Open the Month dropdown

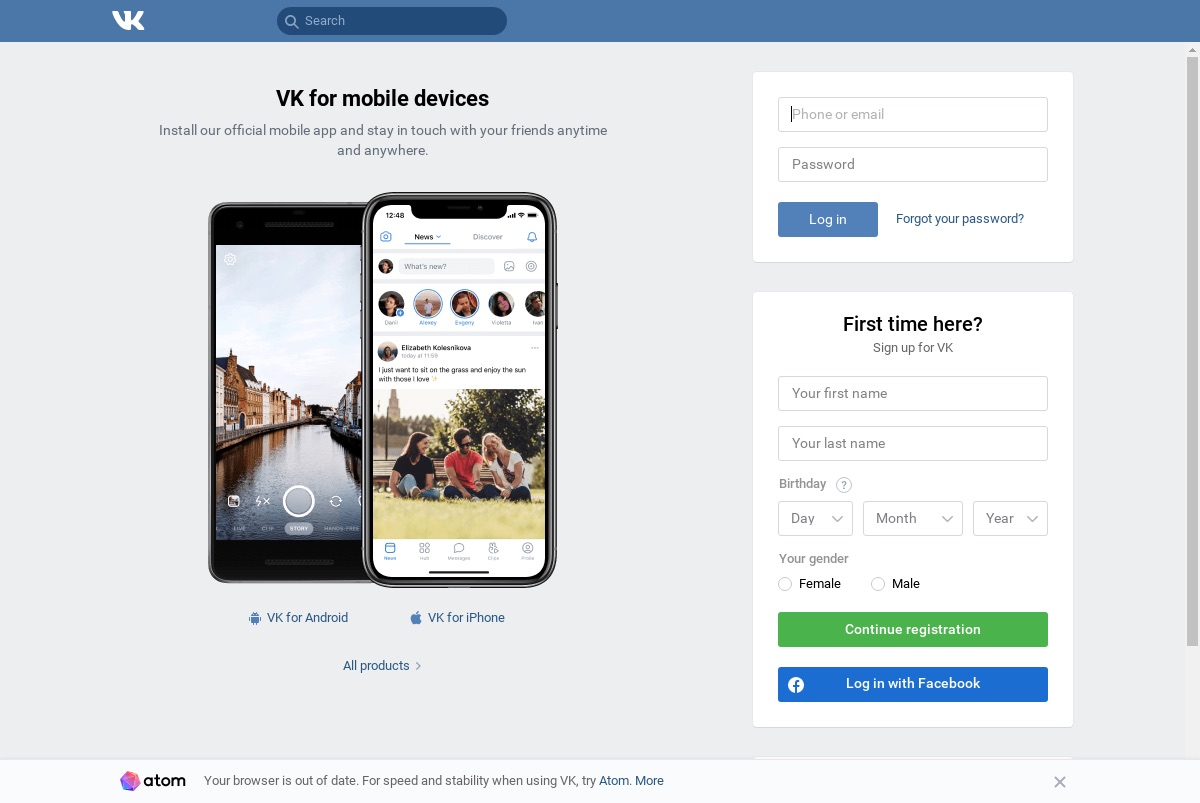pyautogui.click(x=913, y=518)
